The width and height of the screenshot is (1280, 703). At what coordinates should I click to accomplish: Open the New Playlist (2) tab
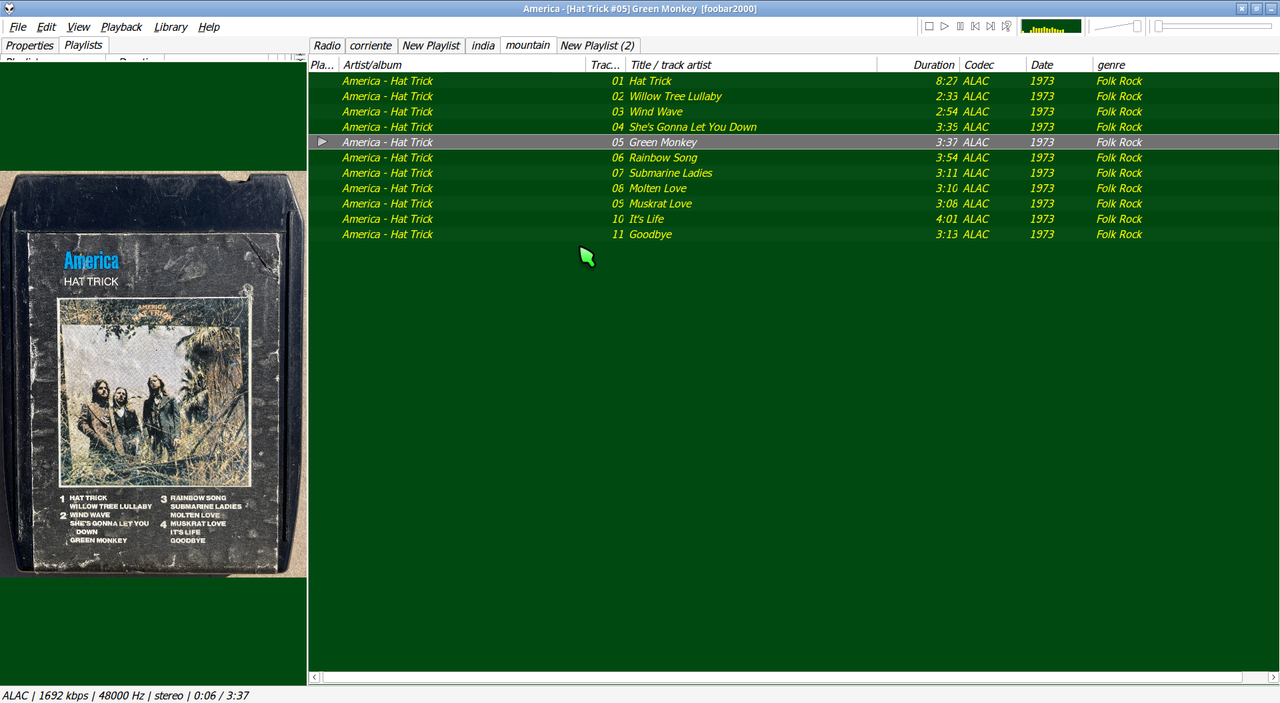click(x=597, y=45)
